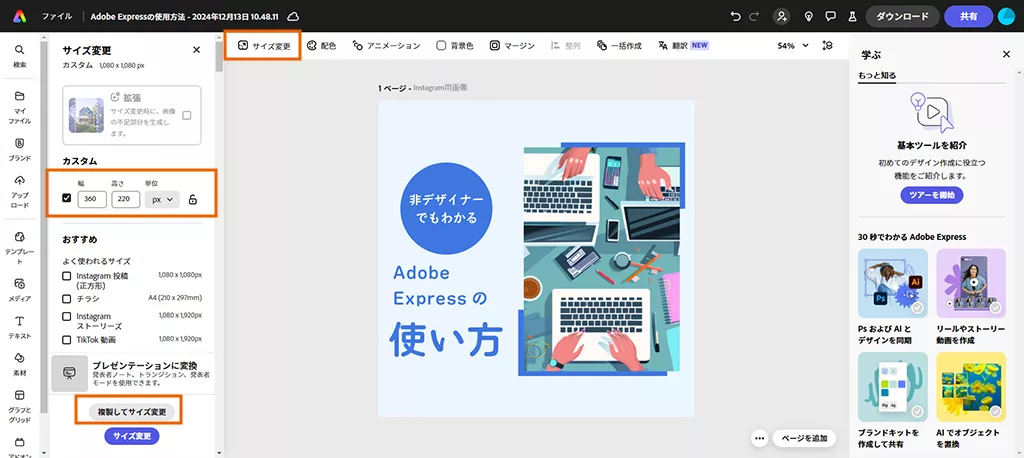Close the 学ぶ panel

pos(1006,55)
